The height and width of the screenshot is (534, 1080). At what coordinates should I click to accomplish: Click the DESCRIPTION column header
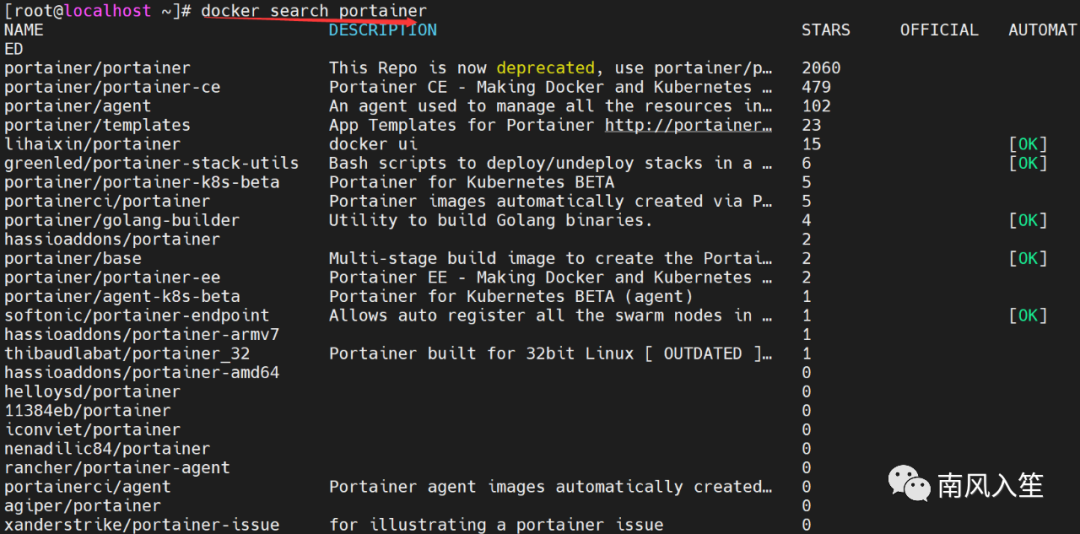(x=382, y=30)
